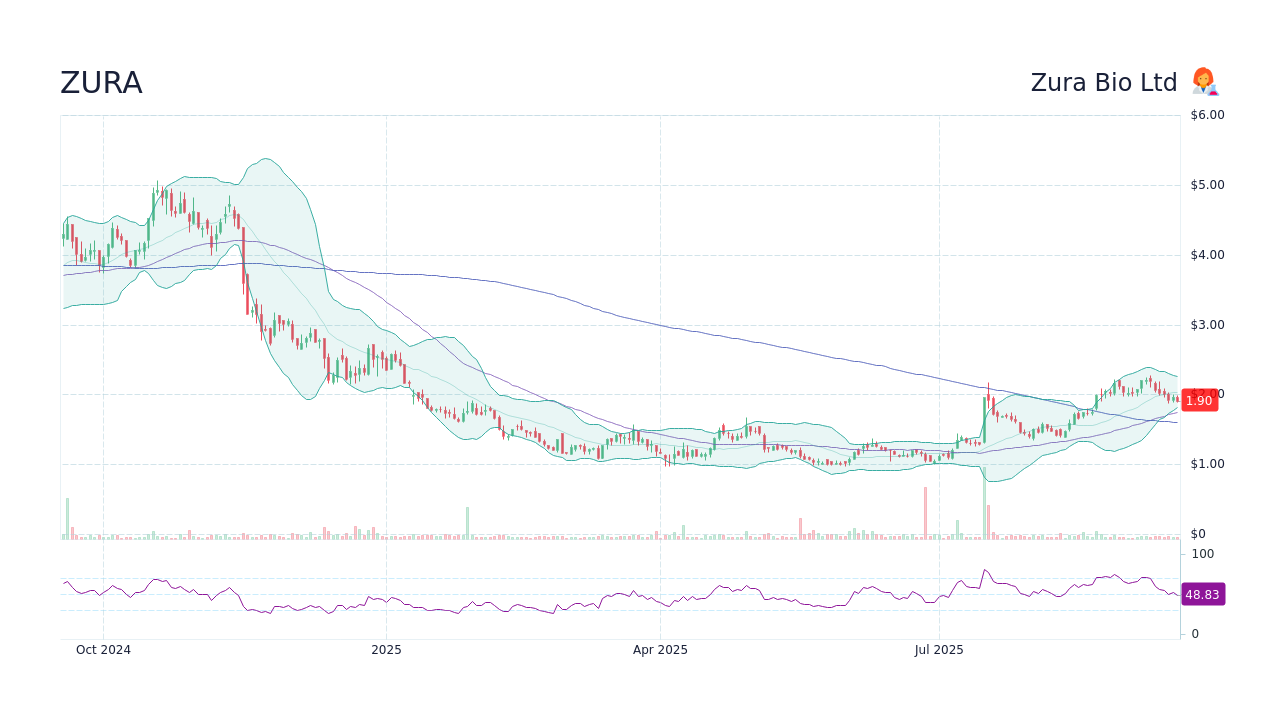Click the Jul 2025 axis label
The width and height of the screenshot is (1280, 720).
click(939, 649)
